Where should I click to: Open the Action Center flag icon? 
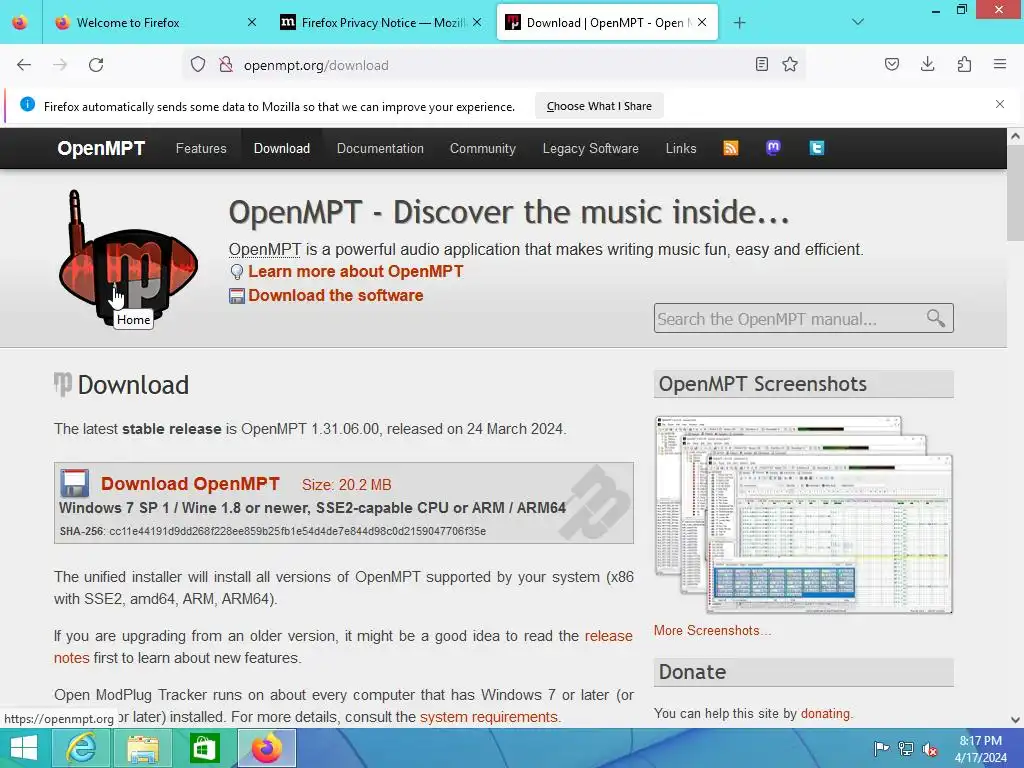[881, 748]
